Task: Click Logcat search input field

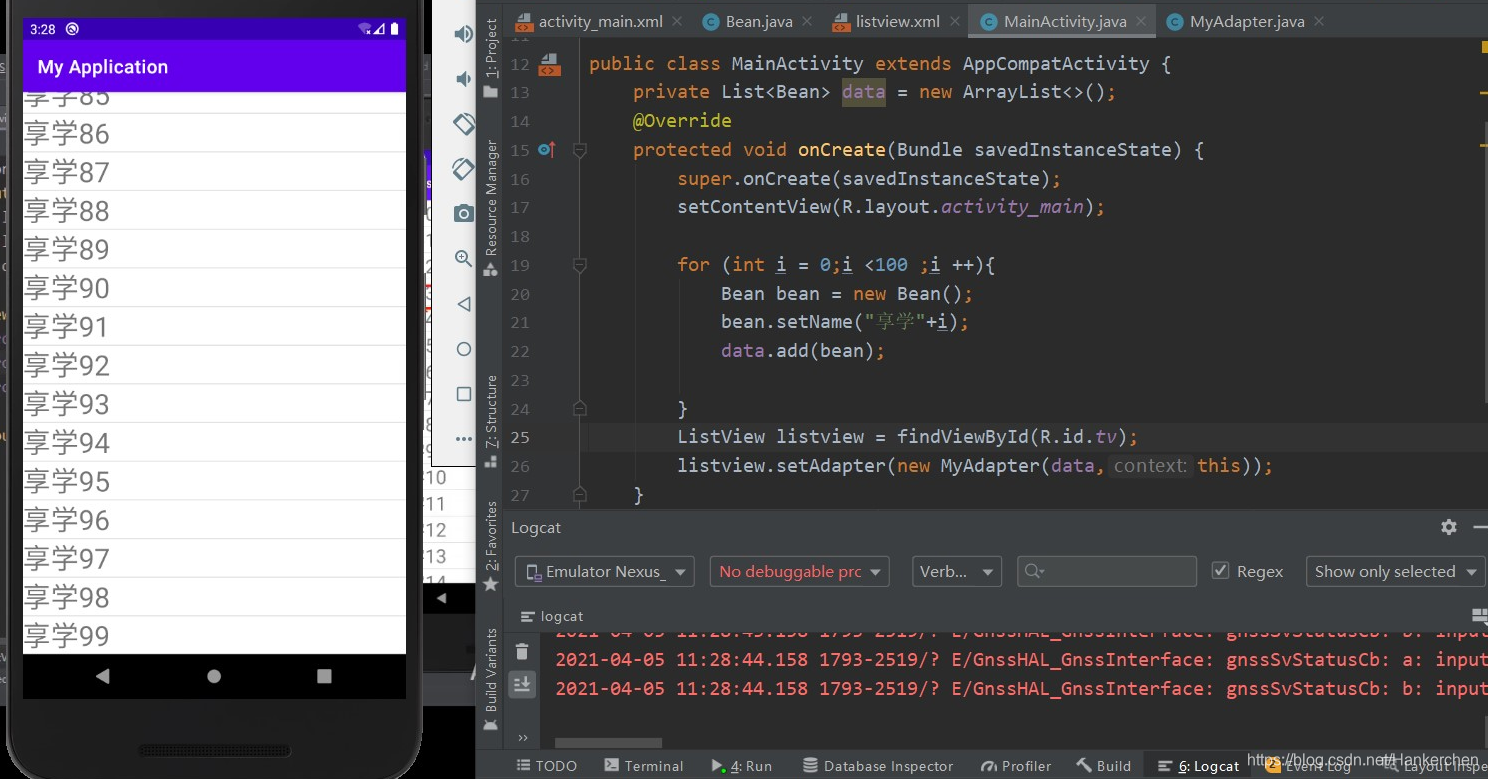Action: point(1107,572)
